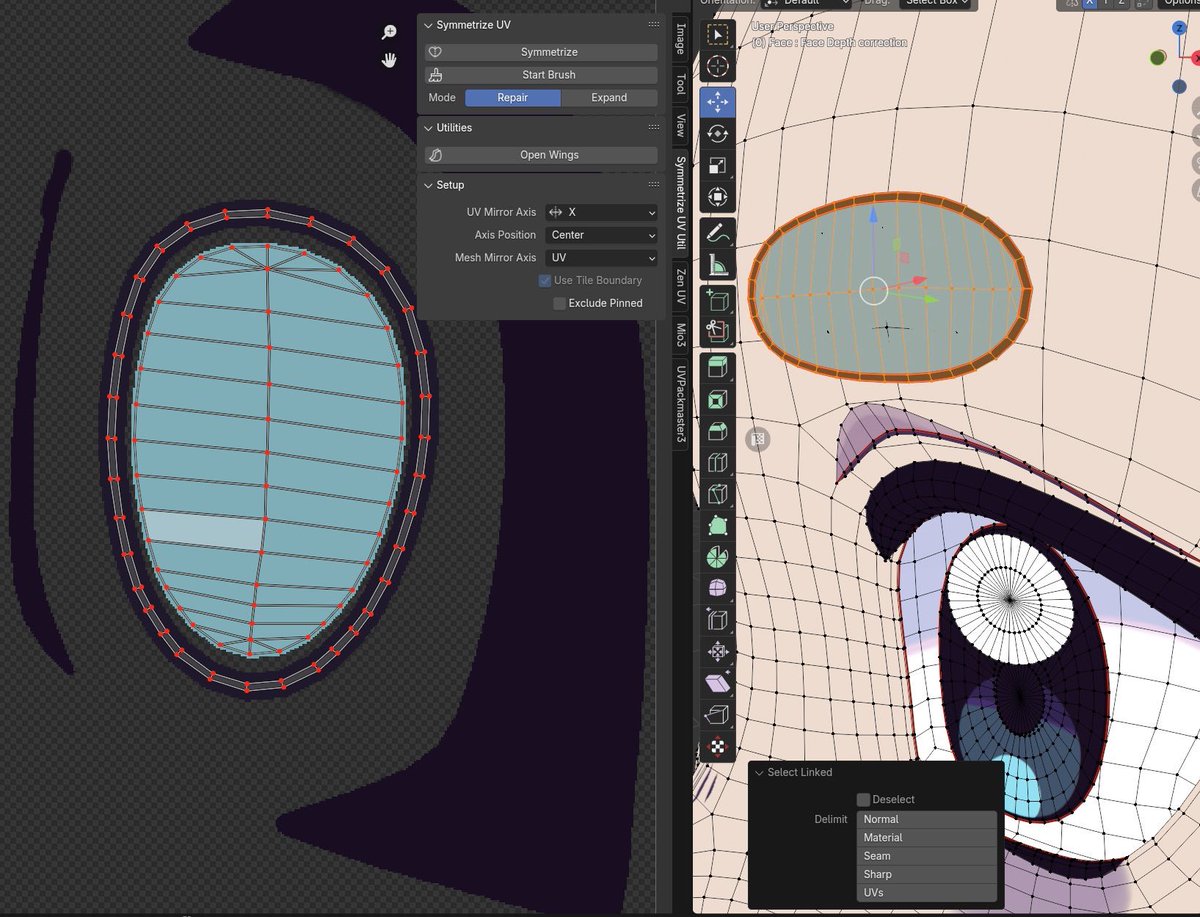Open the Symmetrize UV Util sidebar tab
This screenshot has width=1200, height=917.
pos(681,203)
